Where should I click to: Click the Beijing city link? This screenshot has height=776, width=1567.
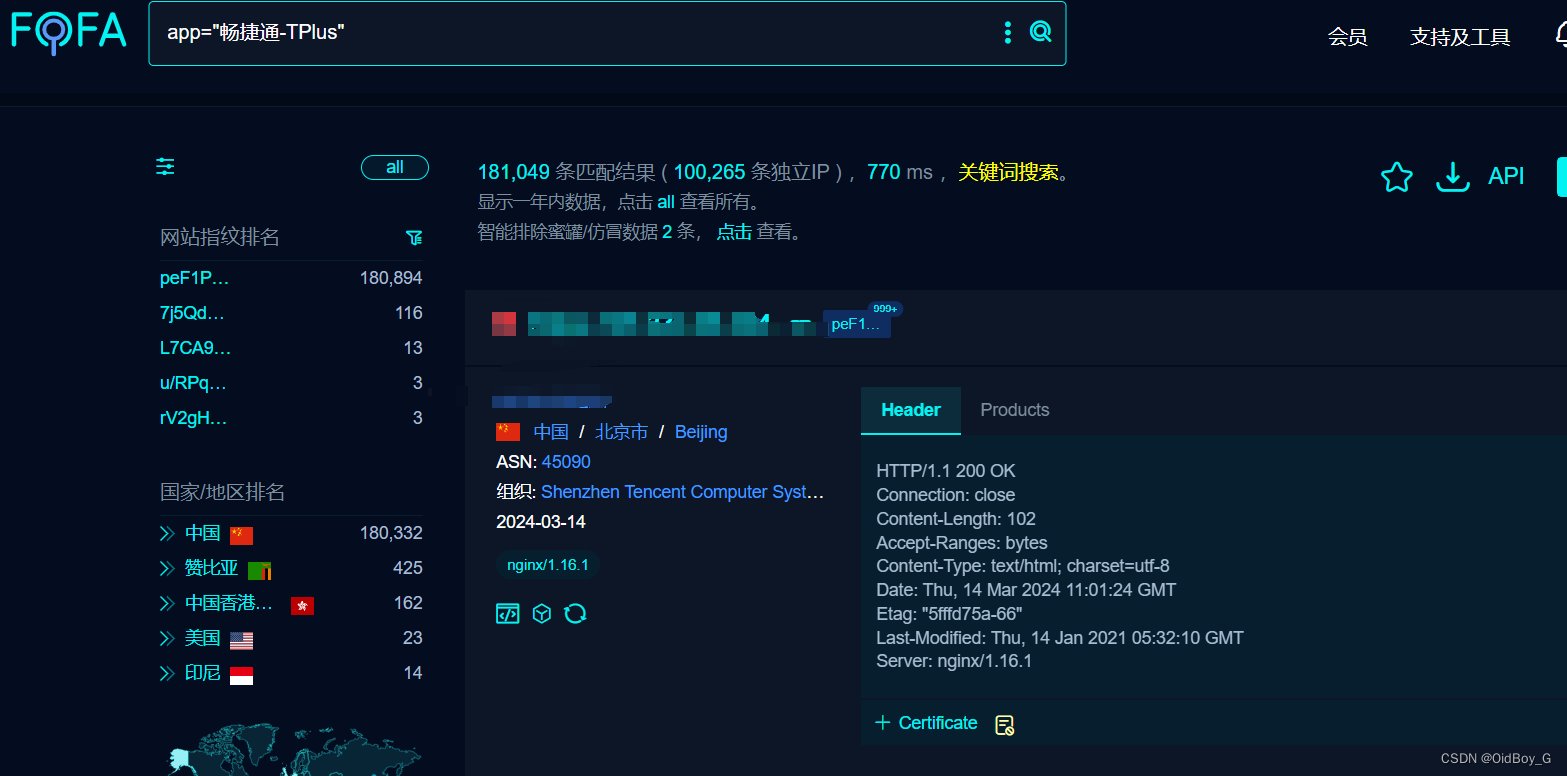701,432
